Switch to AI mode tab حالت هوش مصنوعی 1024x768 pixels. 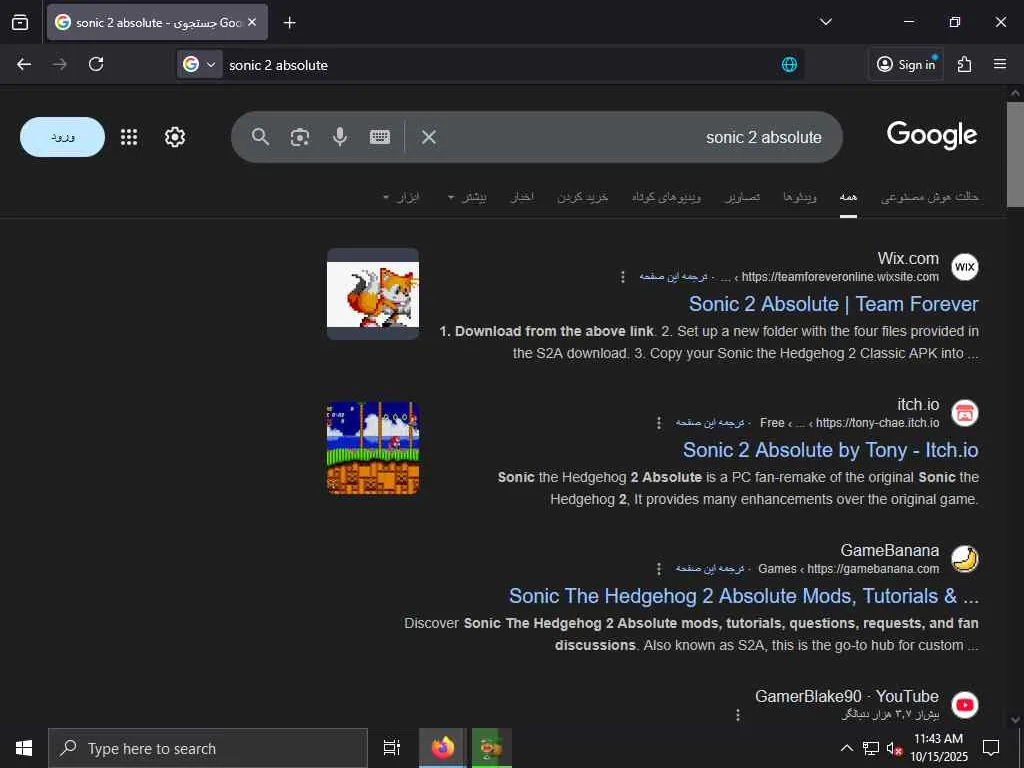(x=929, y=197)
